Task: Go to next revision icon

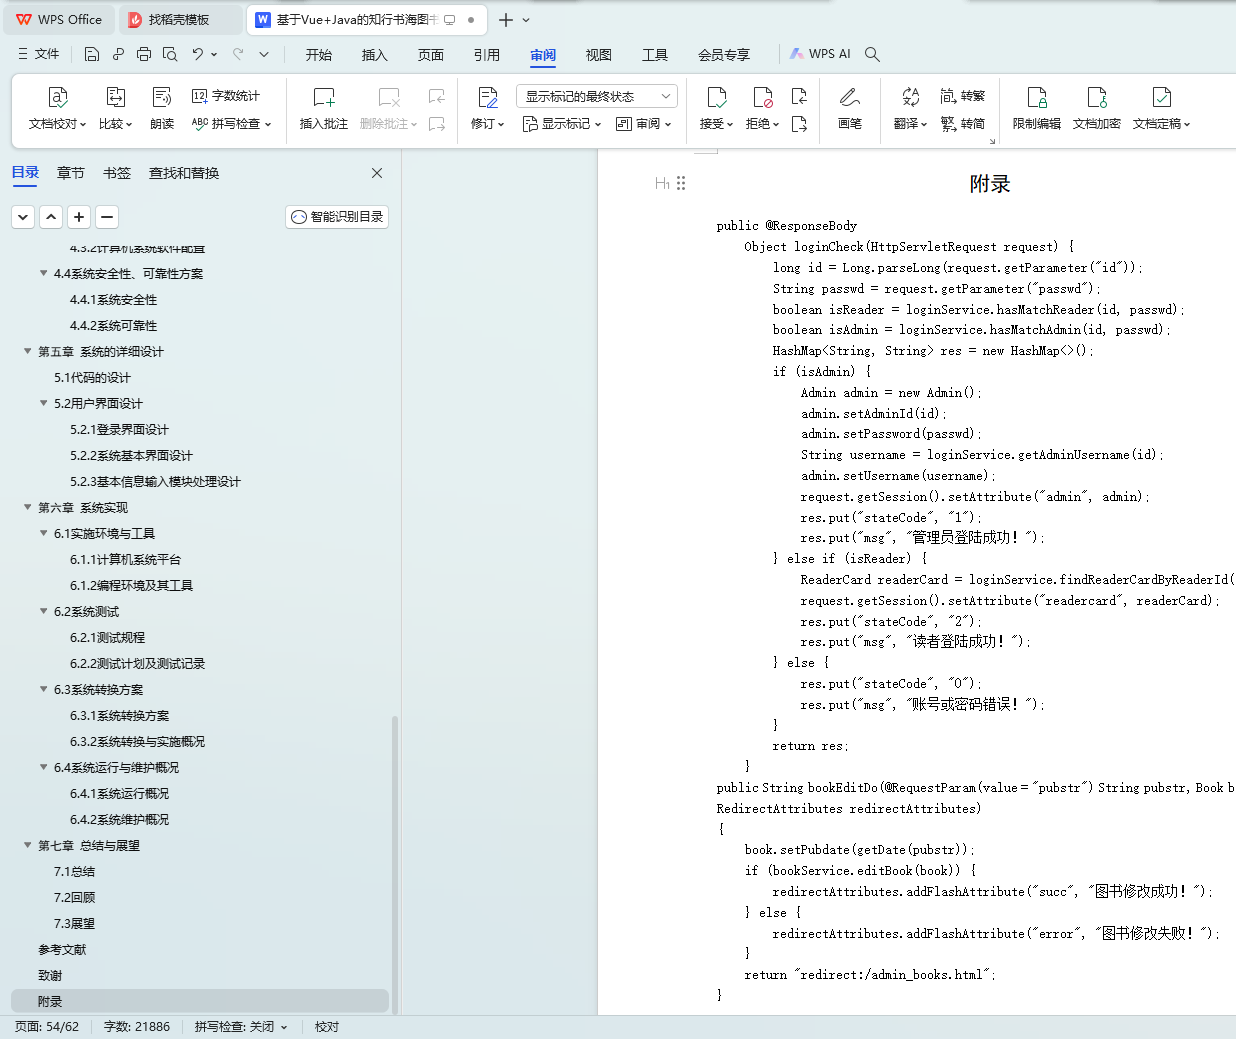Action: tap(799, 124)
